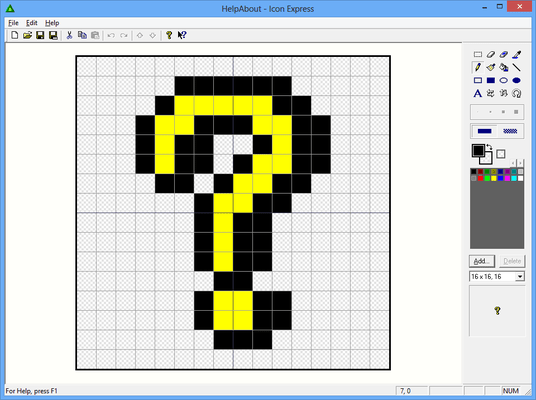Click the black foreground color box

(x=478, y=150)
